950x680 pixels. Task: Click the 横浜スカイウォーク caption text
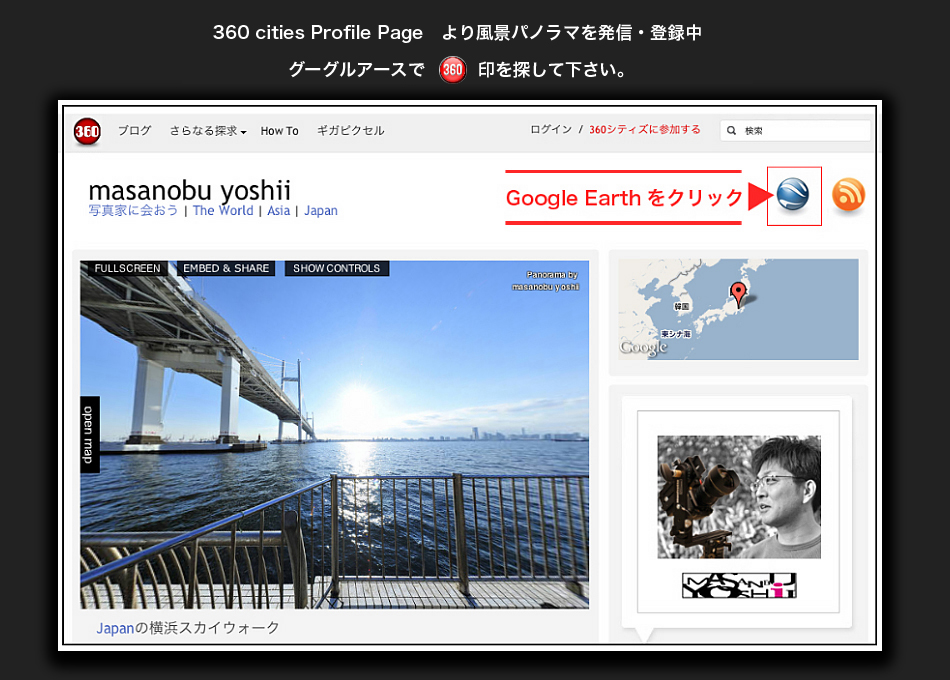(214, 627)
